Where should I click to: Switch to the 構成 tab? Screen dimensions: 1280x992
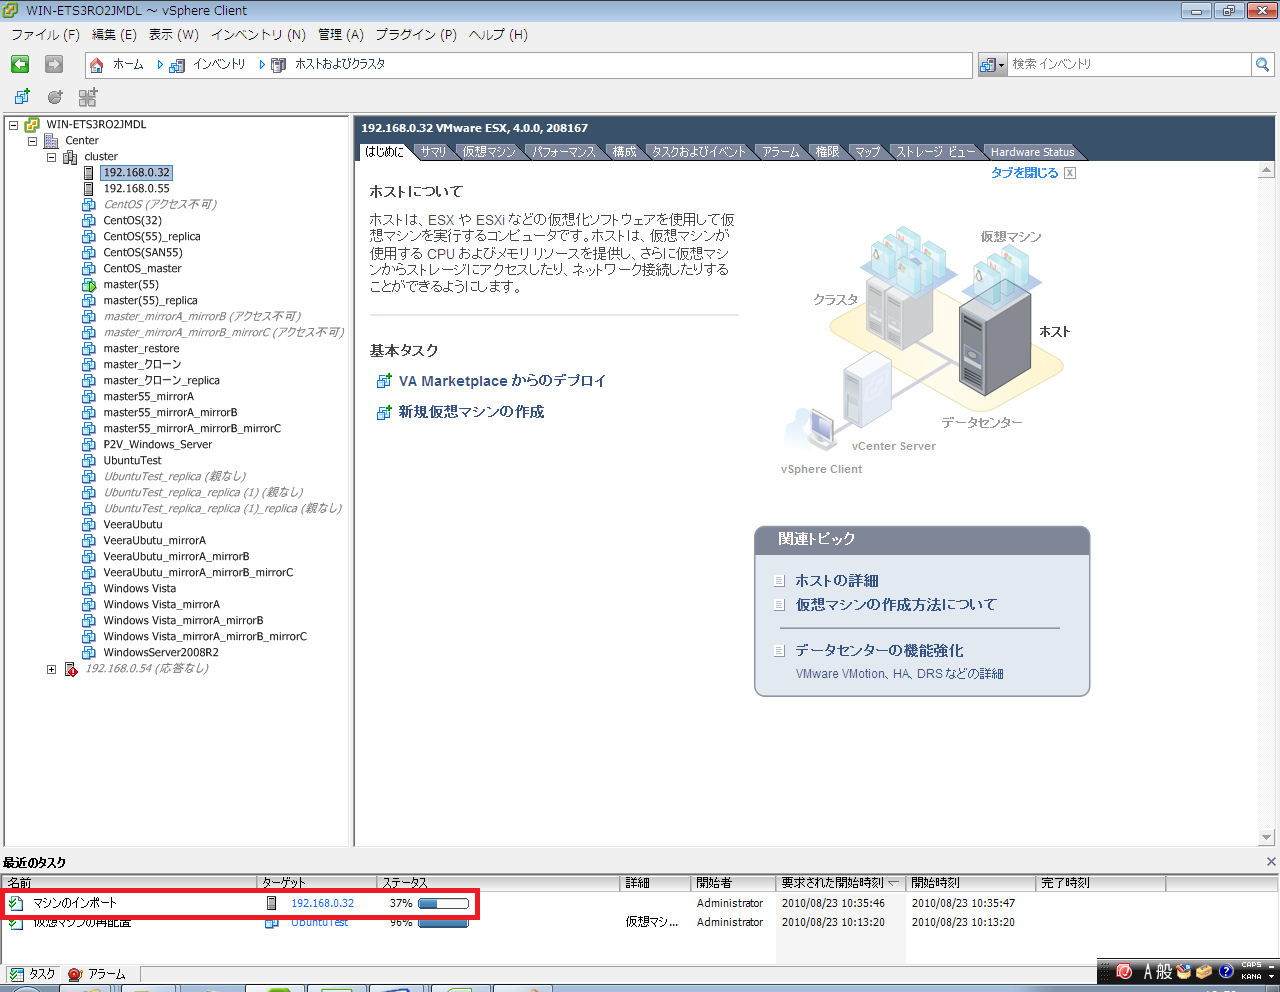coord(625,152)
